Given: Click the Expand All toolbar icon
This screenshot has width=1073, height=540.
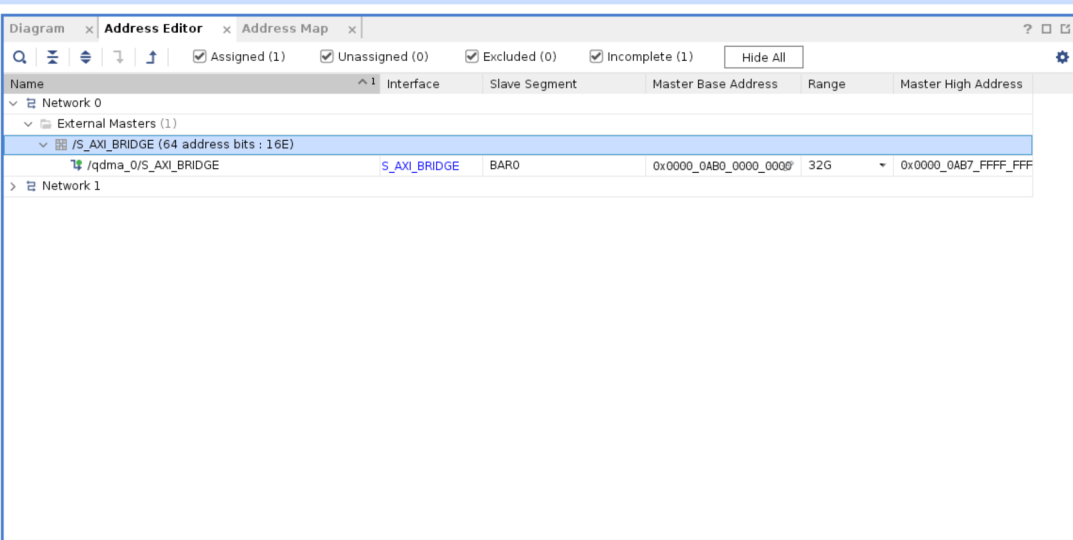Looking at the screenshot, I should tap(85, 57).
